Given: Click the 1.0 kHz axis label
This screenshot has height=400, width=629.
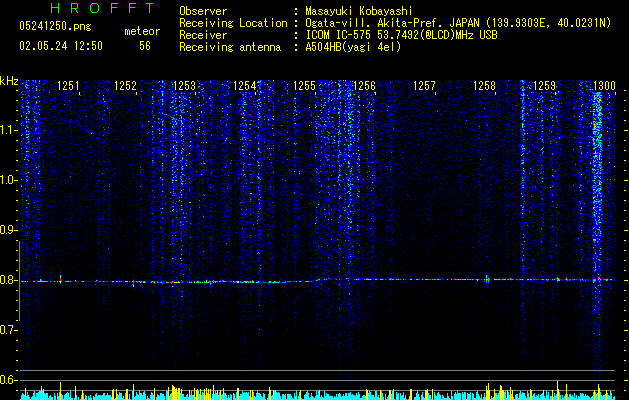Looking at the screenshot, I should 9,180.
